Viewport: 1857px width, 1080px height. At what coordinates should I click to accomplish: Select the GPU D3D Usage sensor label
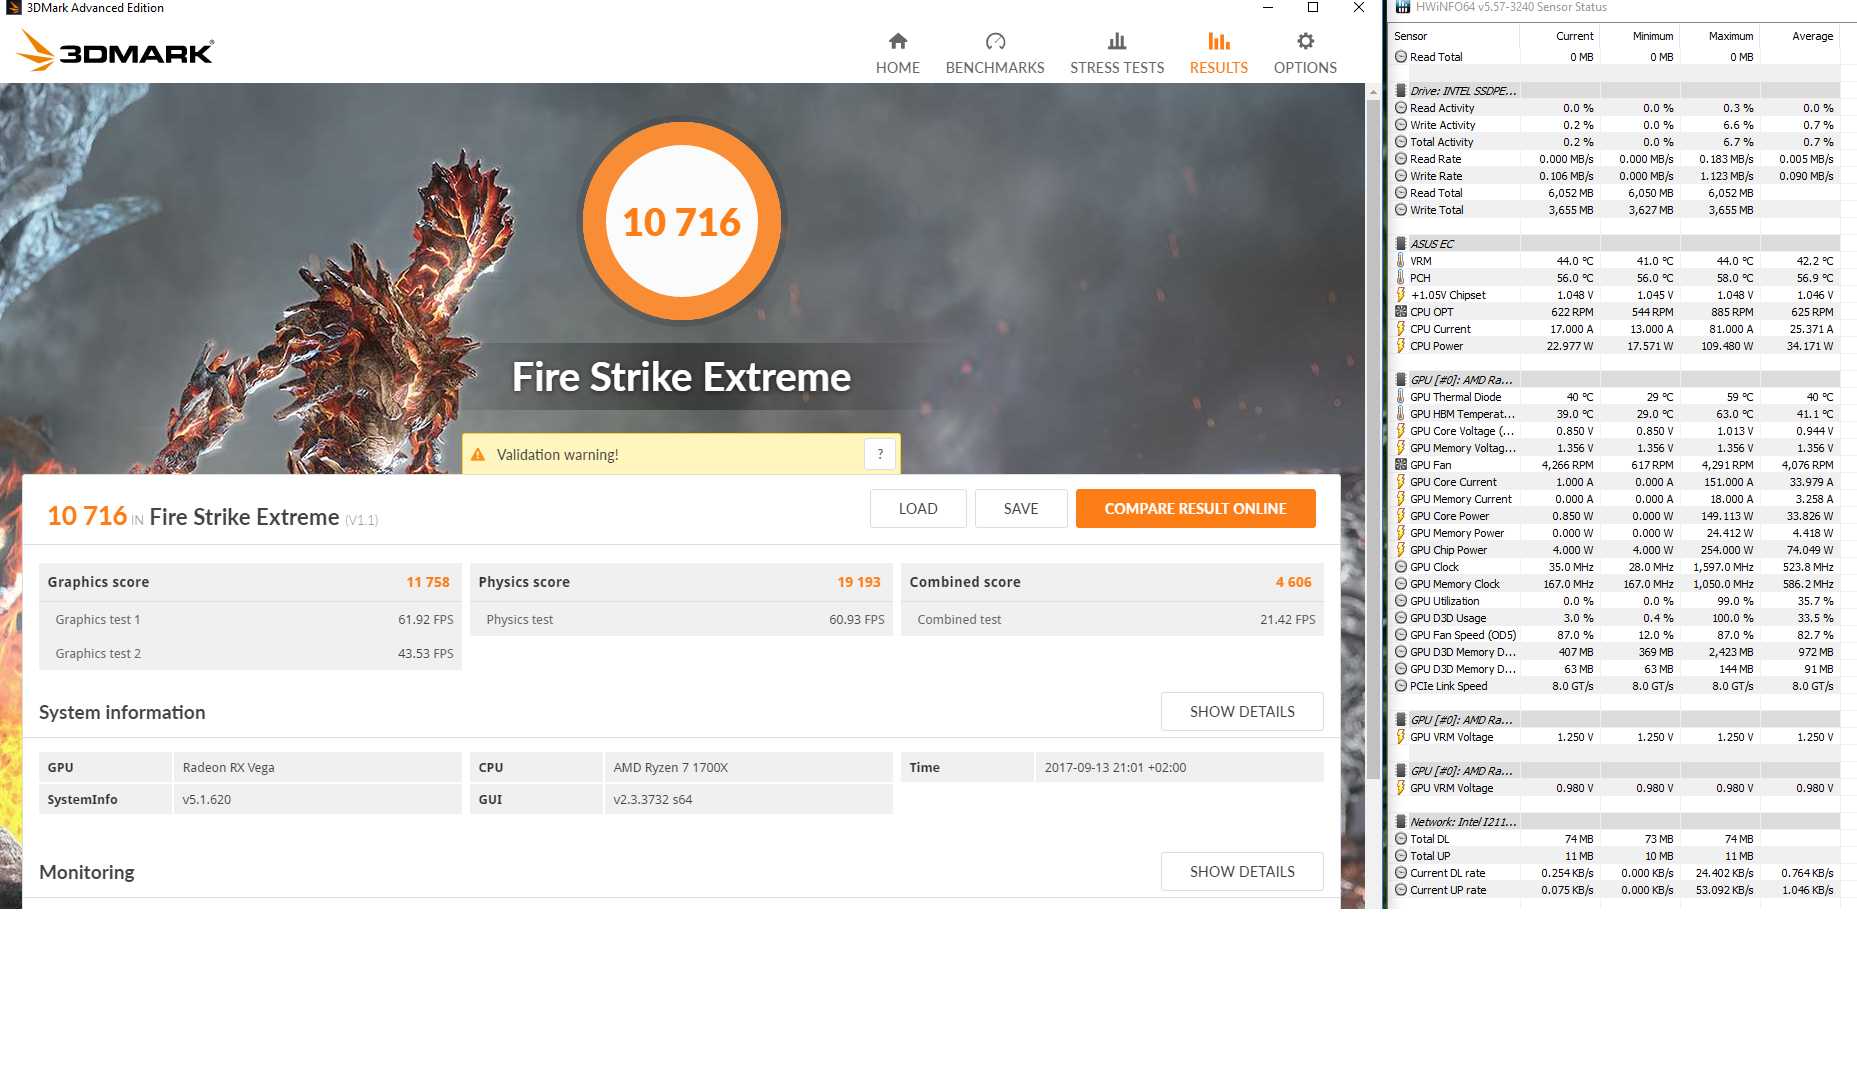pos(1448,618)
